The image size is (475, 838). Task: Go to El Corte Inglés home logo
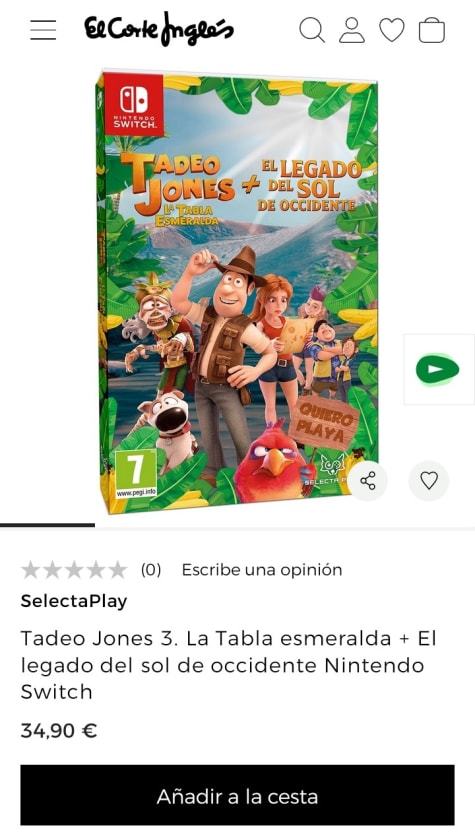159,29
